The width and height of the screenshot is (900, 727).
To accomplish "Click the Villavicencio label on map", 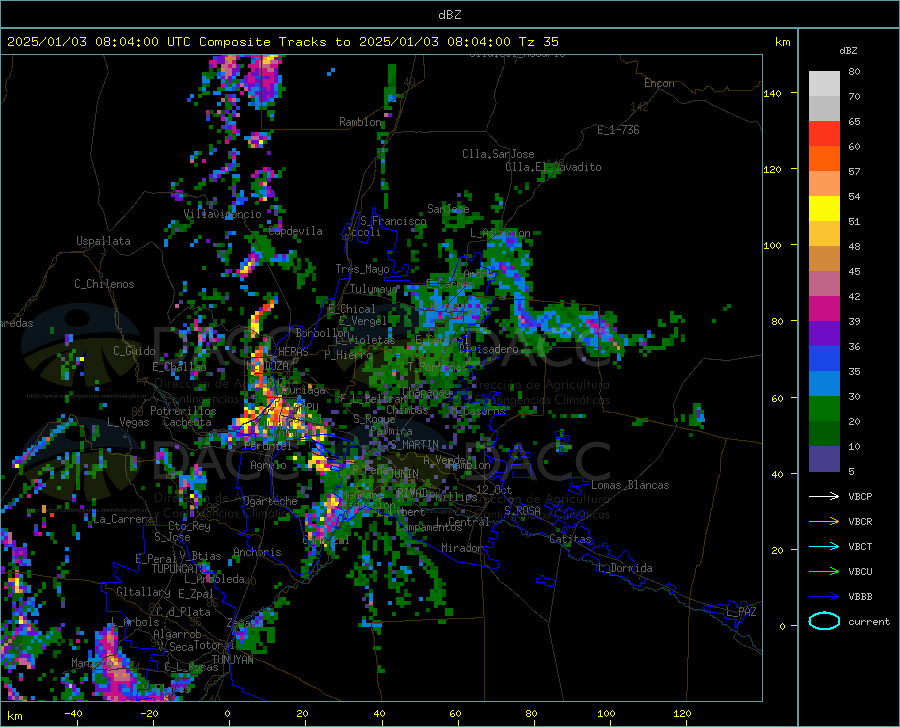I will point(222,214).
